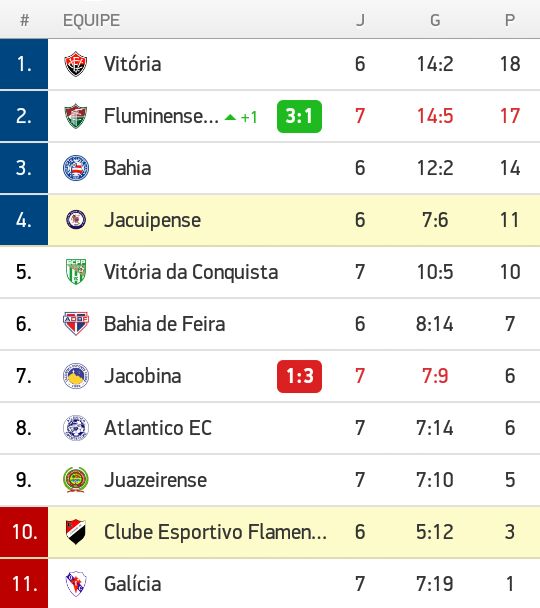Click the Clube Esportivo Flamengo crest icon
The height and width of the screenshot is (608, 540).
tap(76, 532)
